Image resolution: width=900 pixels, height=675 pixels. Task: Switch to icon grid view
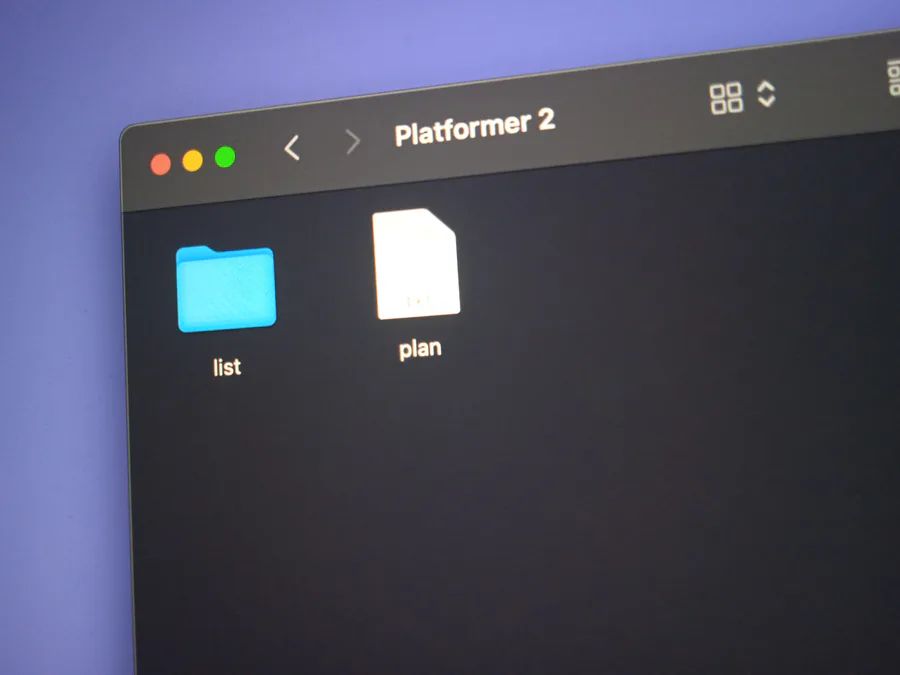[726, 98]
